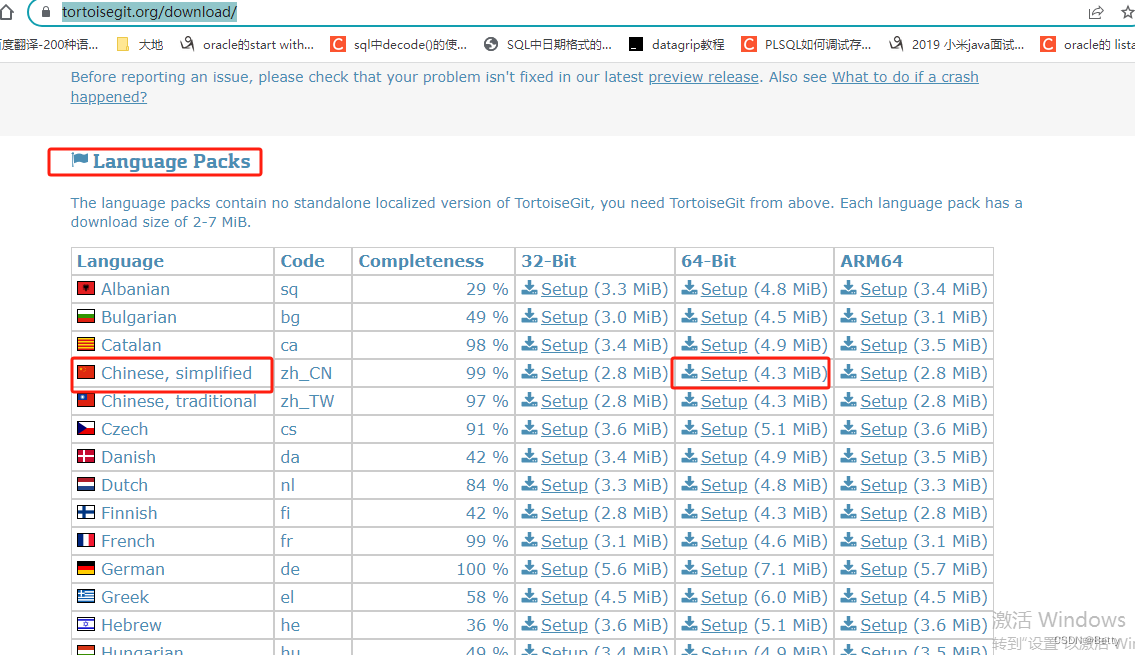Open the datagrip教程 bookmark
Viewport: 1135px width, 655px height.
click(x=677, y=45)
